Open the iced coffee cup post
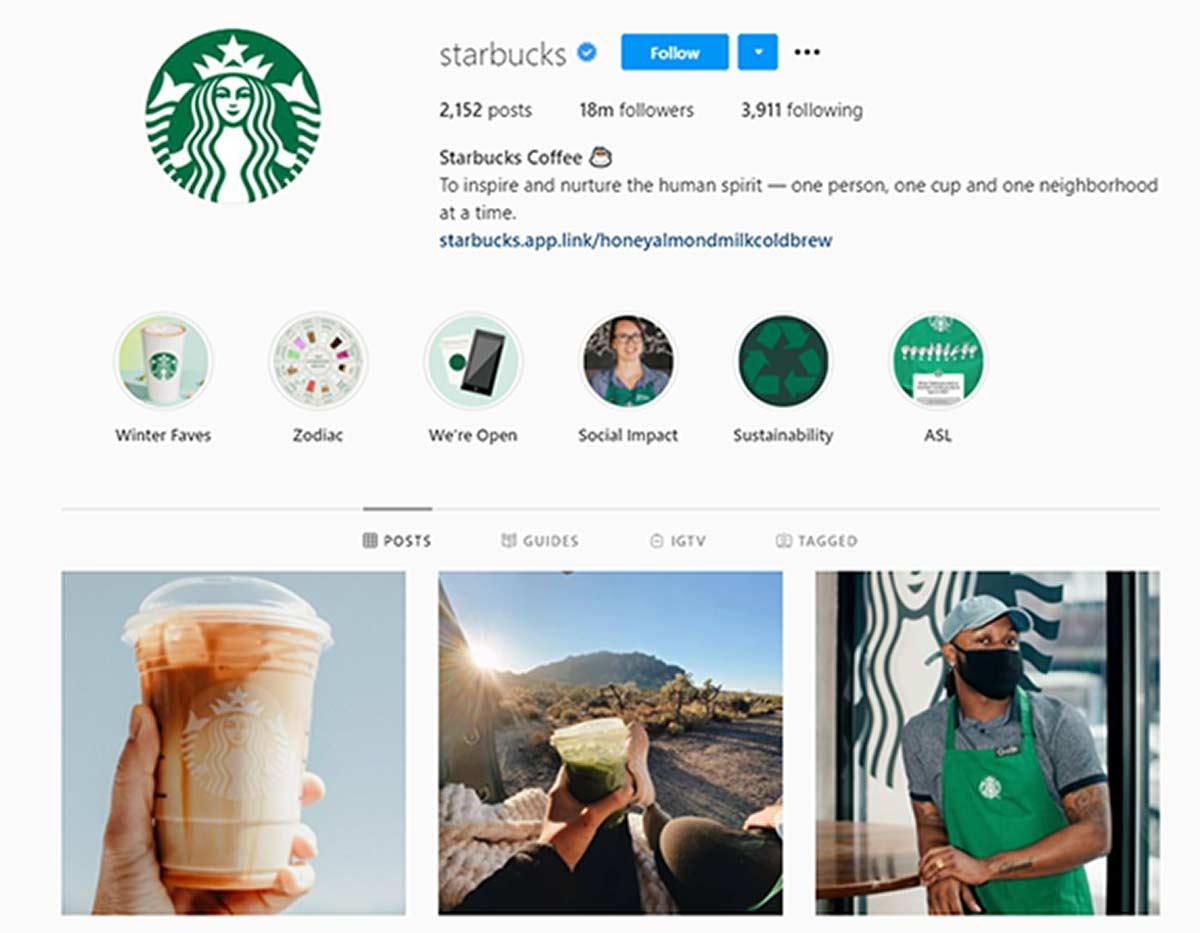 tap(234, 743)
